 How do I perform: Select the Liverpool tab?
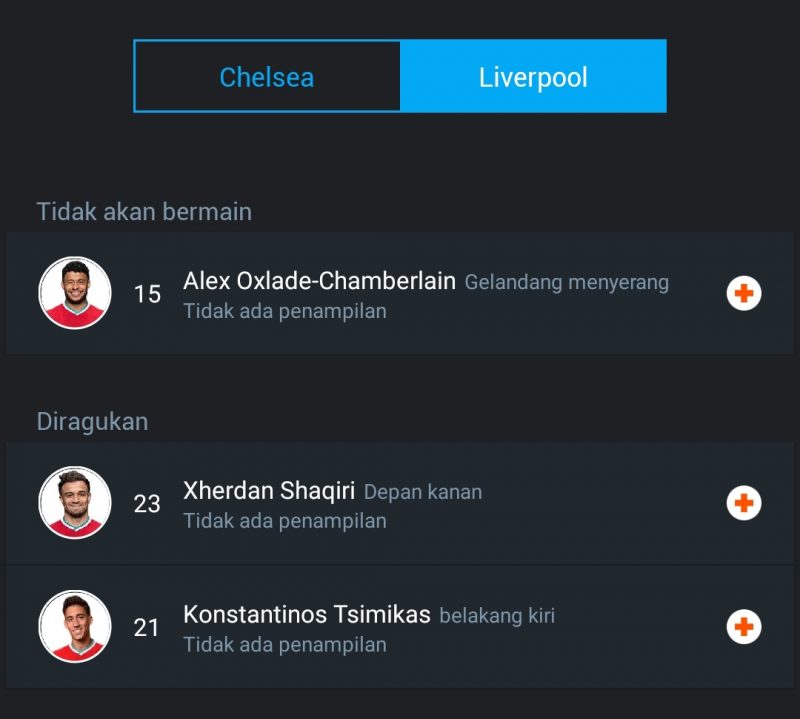(x=533, y=77)
